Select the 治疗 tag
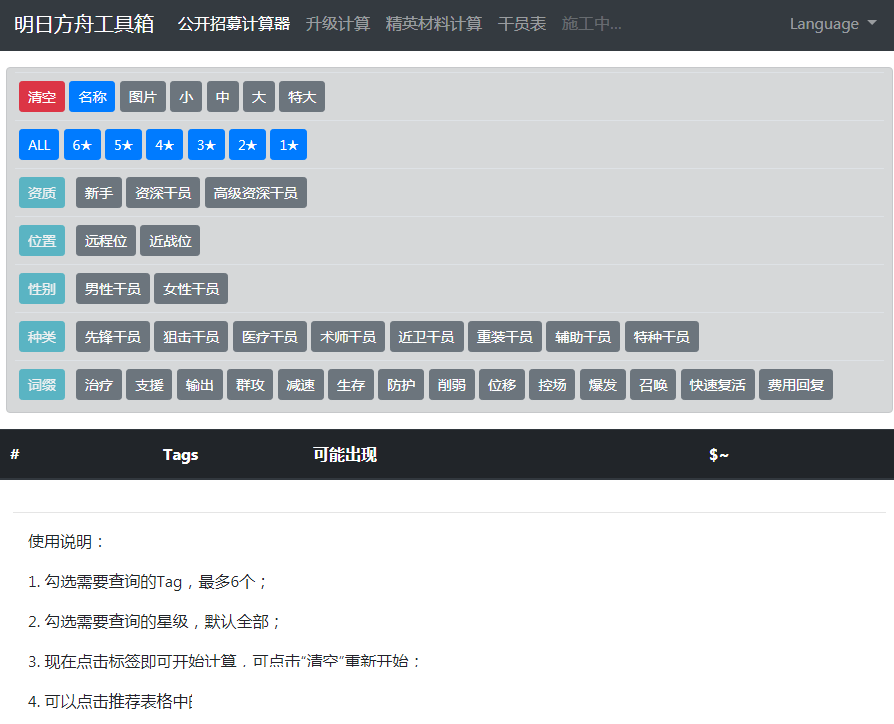The width and height of the screenshot is (894, 724). point(99,385)
